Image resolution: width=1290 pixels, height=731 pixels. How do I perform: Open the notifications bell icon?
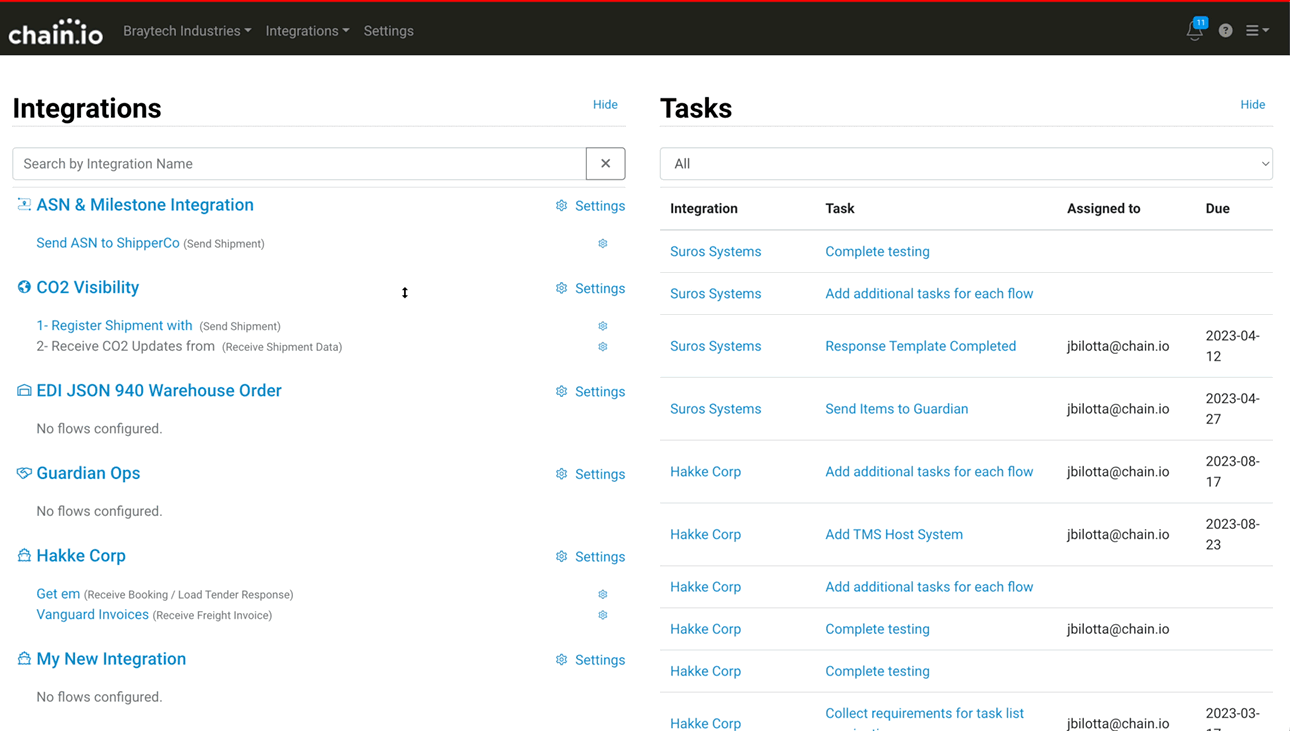point(1195,31)
